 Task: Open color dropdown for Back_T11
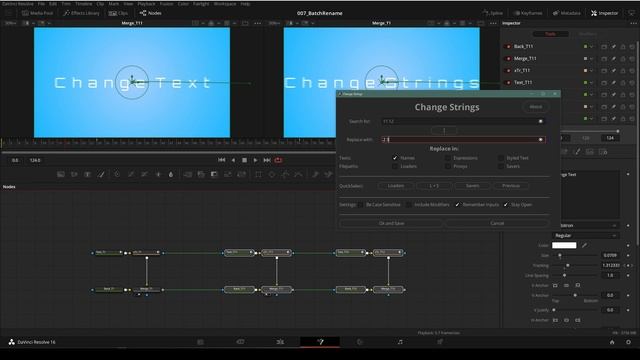pyautogui.click(x=588, y=47)
